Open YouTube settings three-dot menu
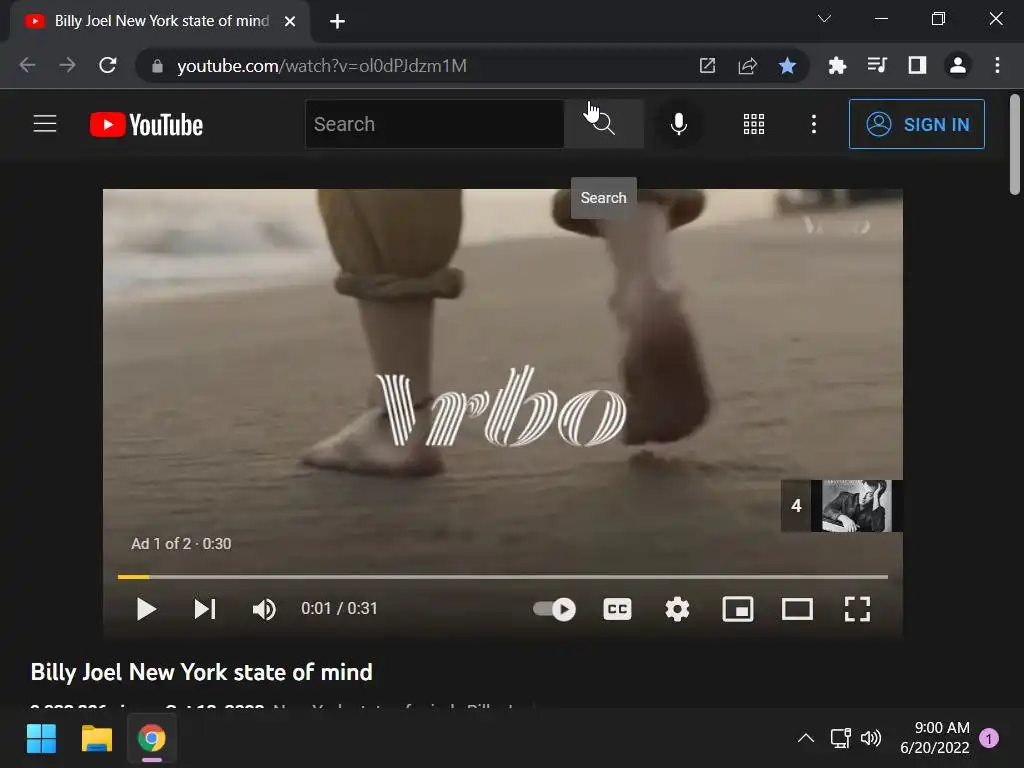 coord(814,124)
